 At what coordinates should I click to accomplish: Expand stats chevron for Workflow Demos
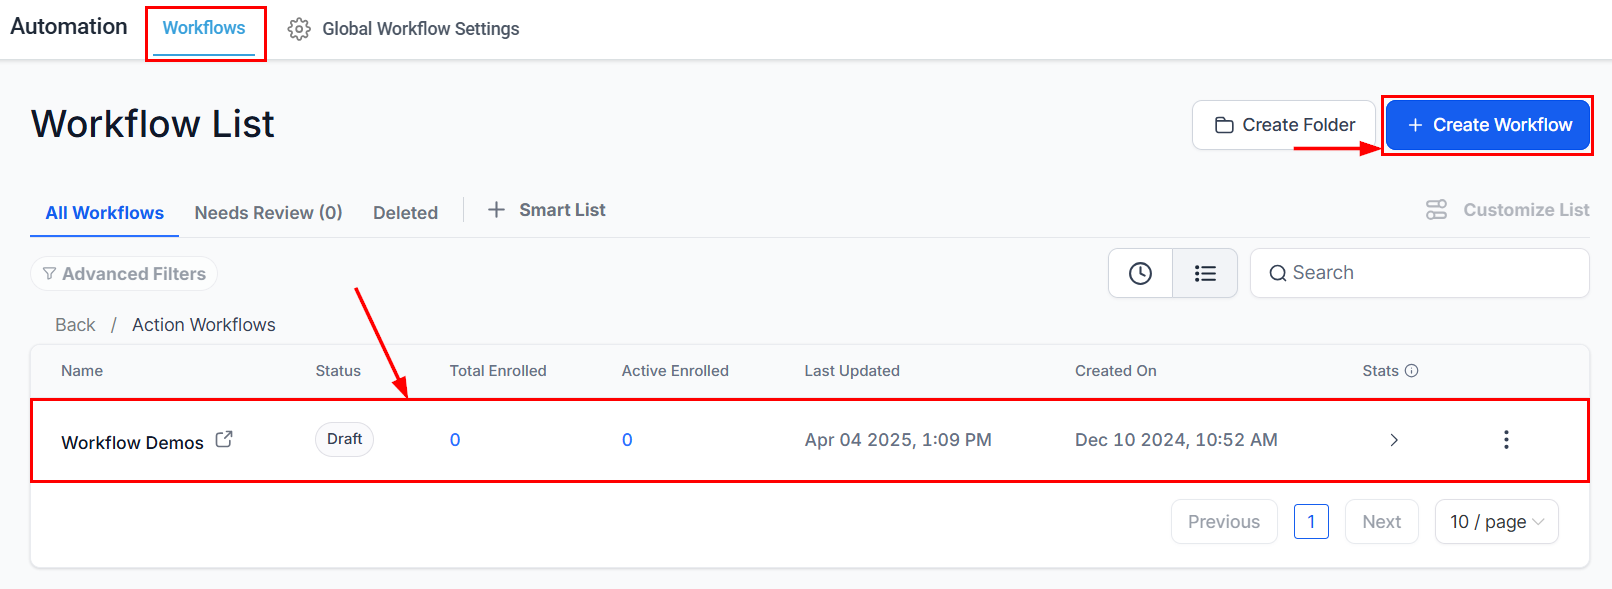(x=1394, y=440)
